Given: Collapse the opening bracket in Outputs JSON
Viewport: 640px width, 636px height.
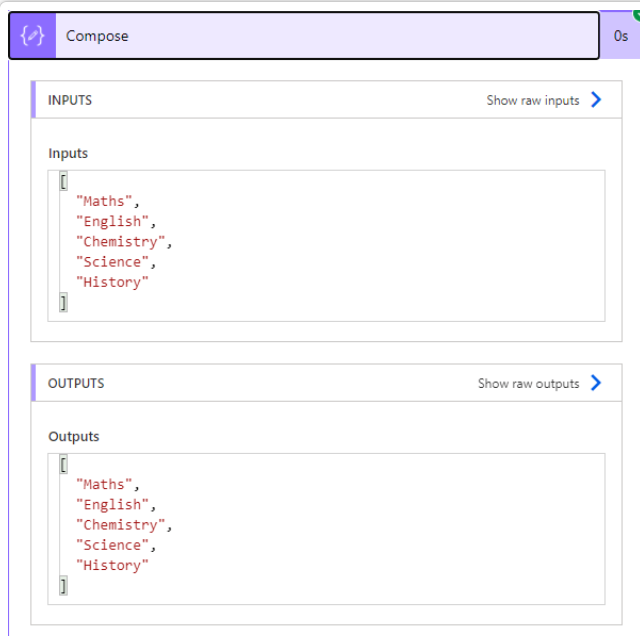Looking at the screenshot, I should pos(63,465).
